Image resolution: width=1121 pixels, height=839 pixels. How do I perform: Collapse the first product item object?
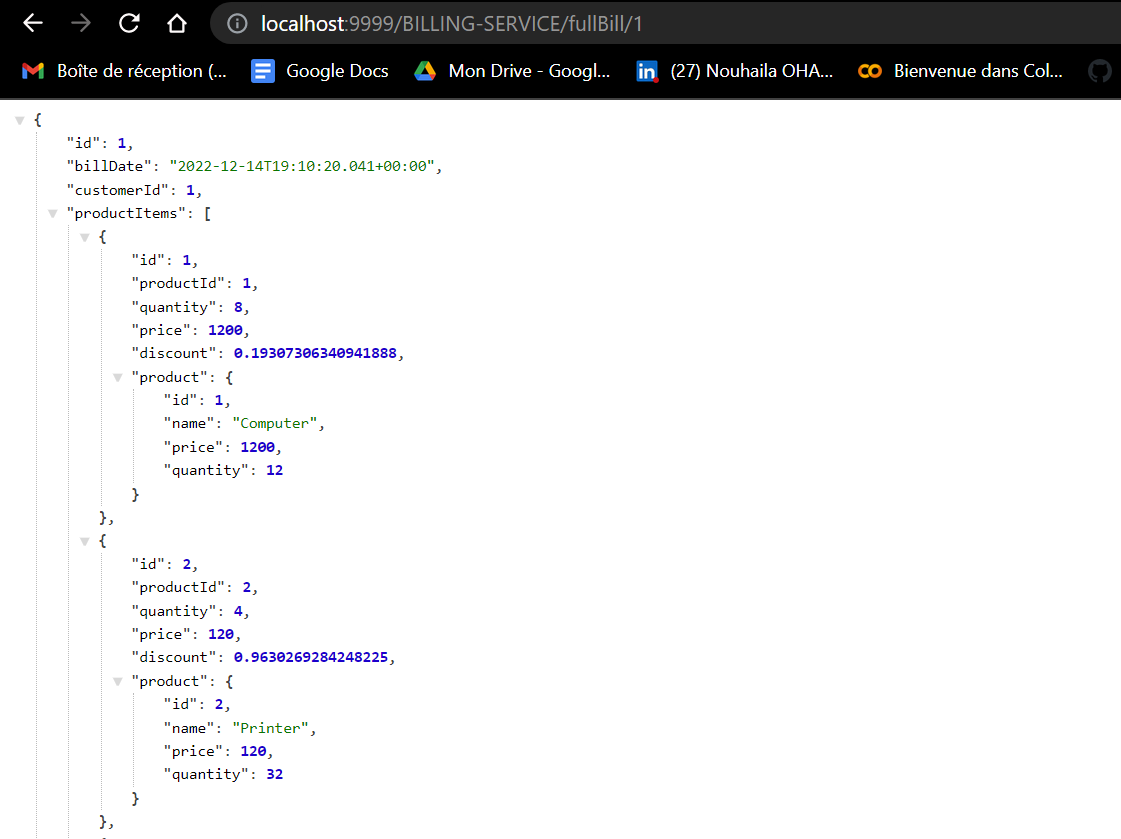click(x=85, y=237)
